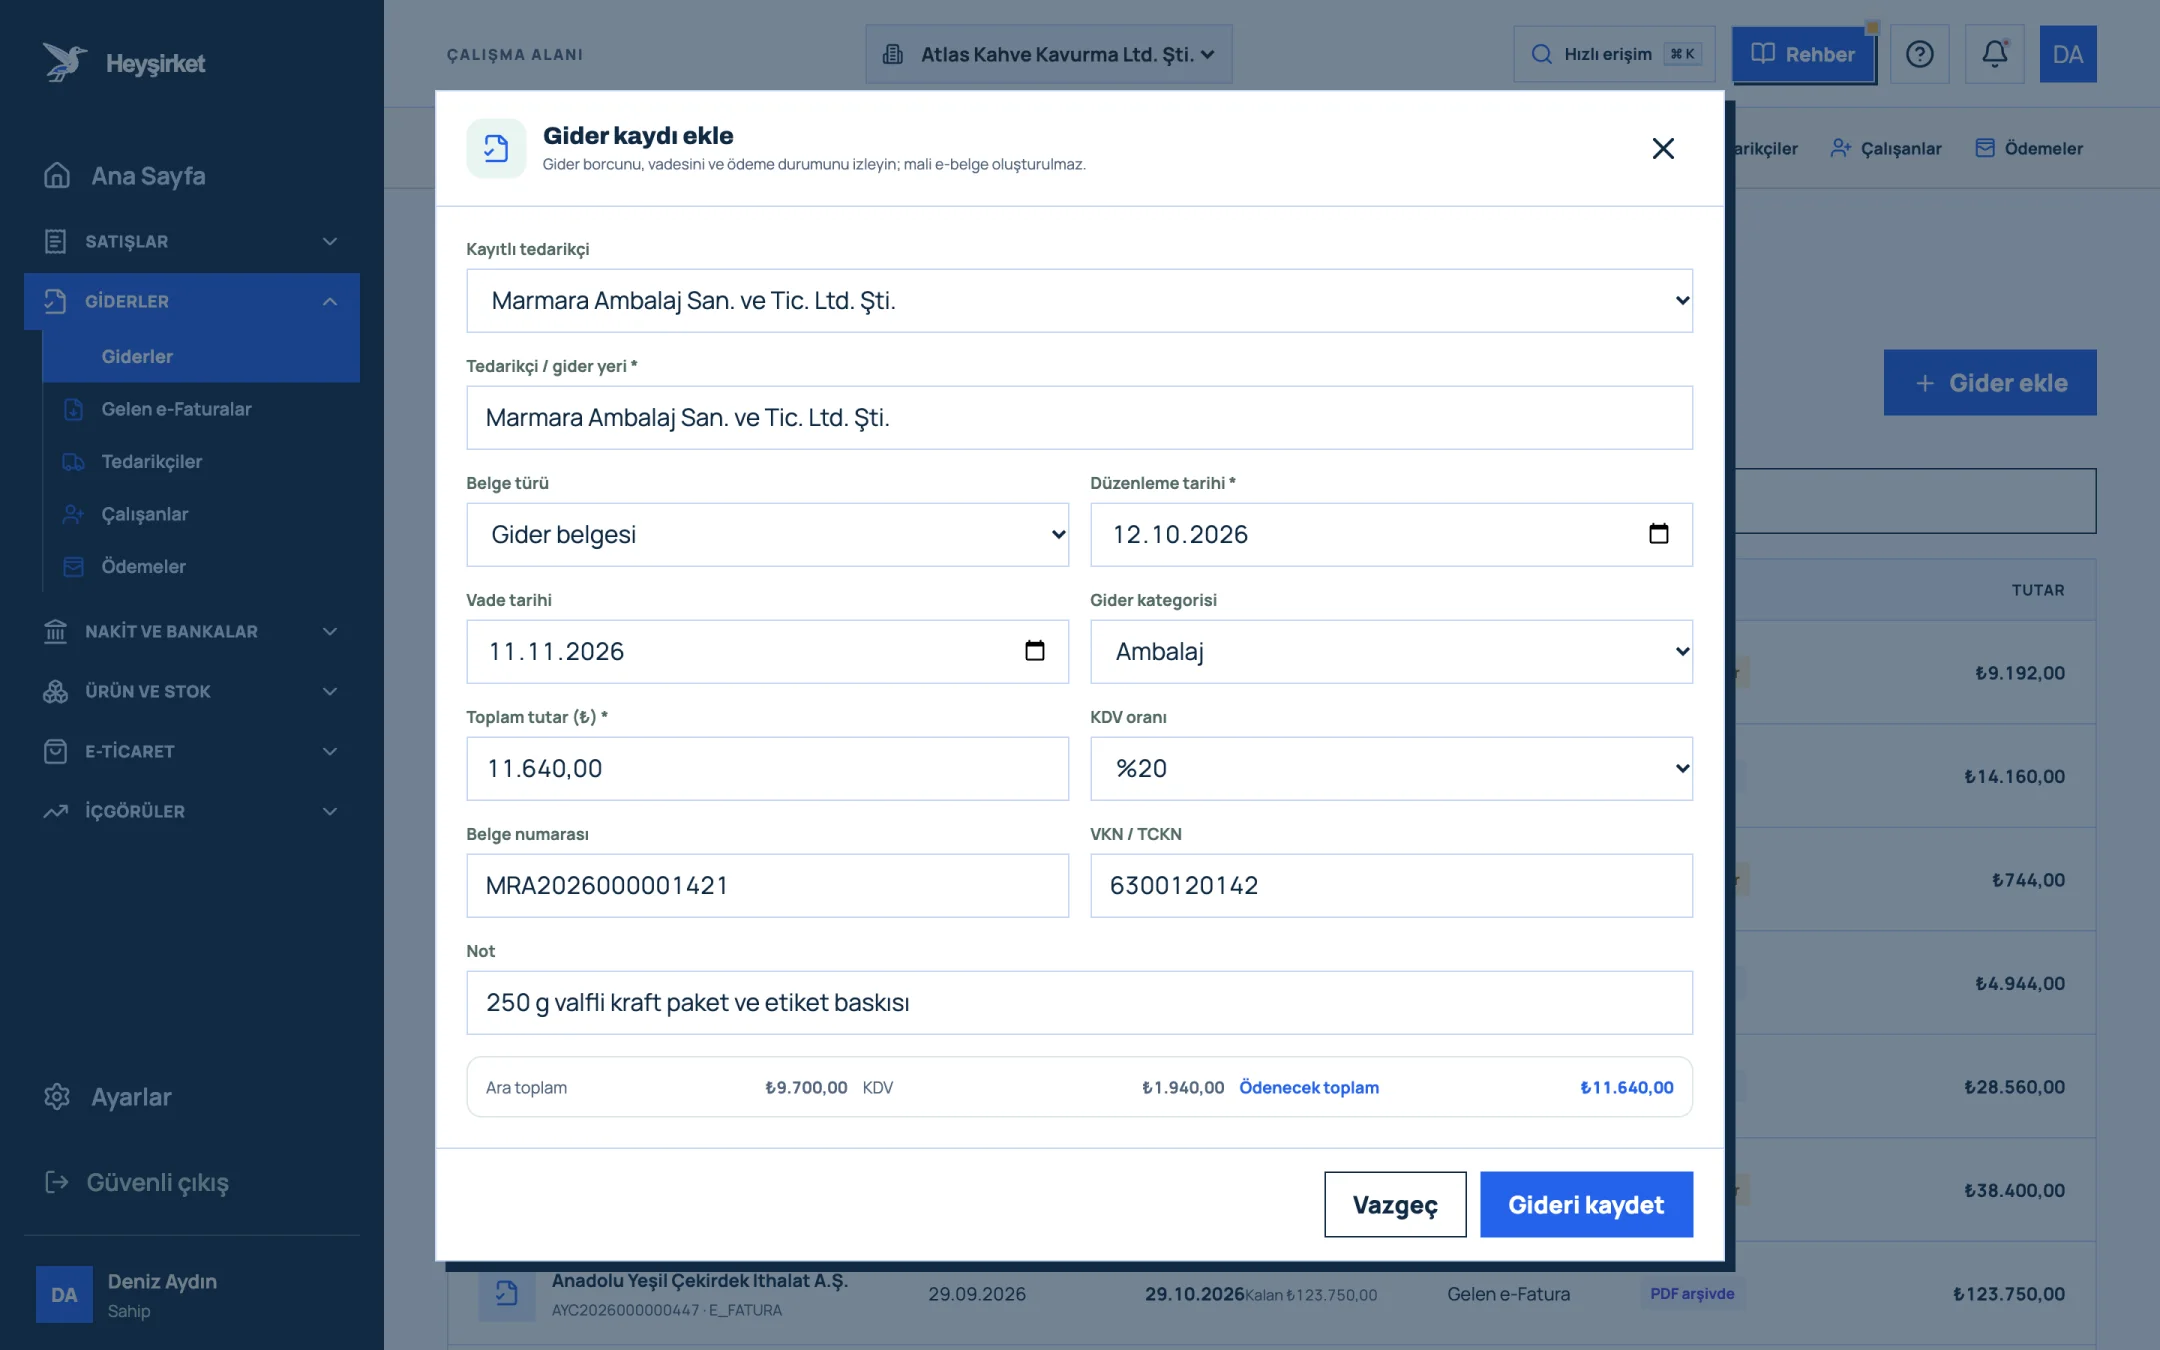Open Ana Sayfa home icon
2160x1350 pixels.
57,175
